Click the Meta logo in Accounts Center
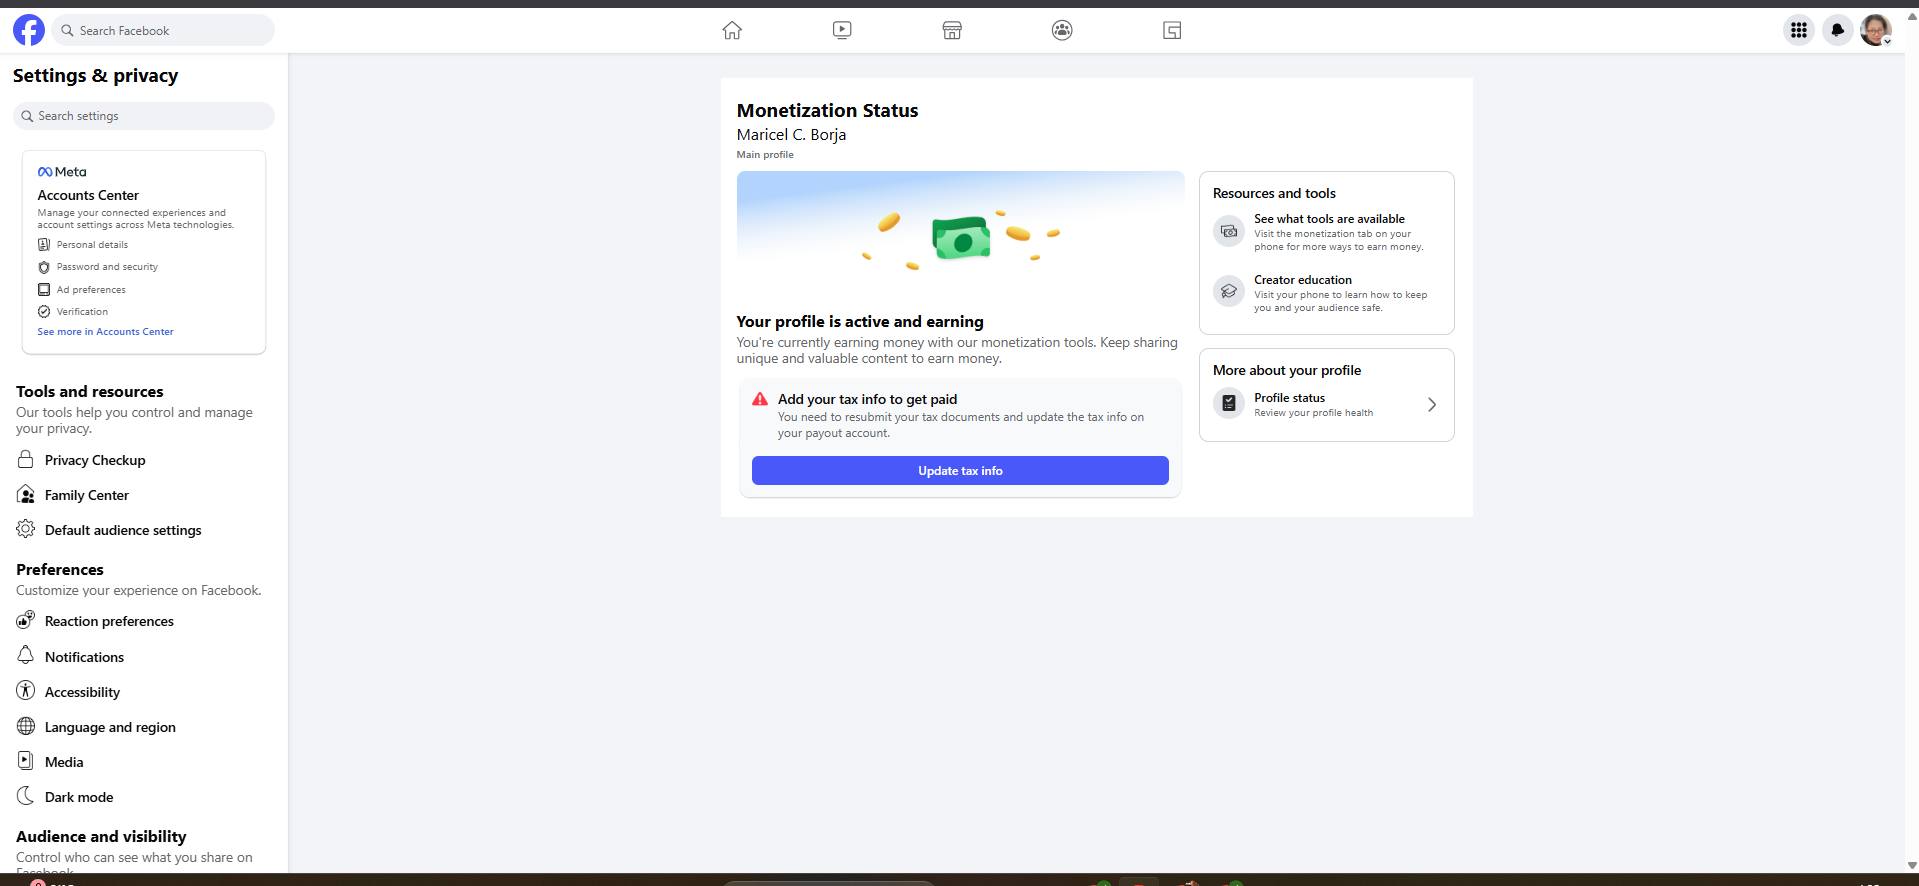The image size is (1919, 886). pos(62,172)
